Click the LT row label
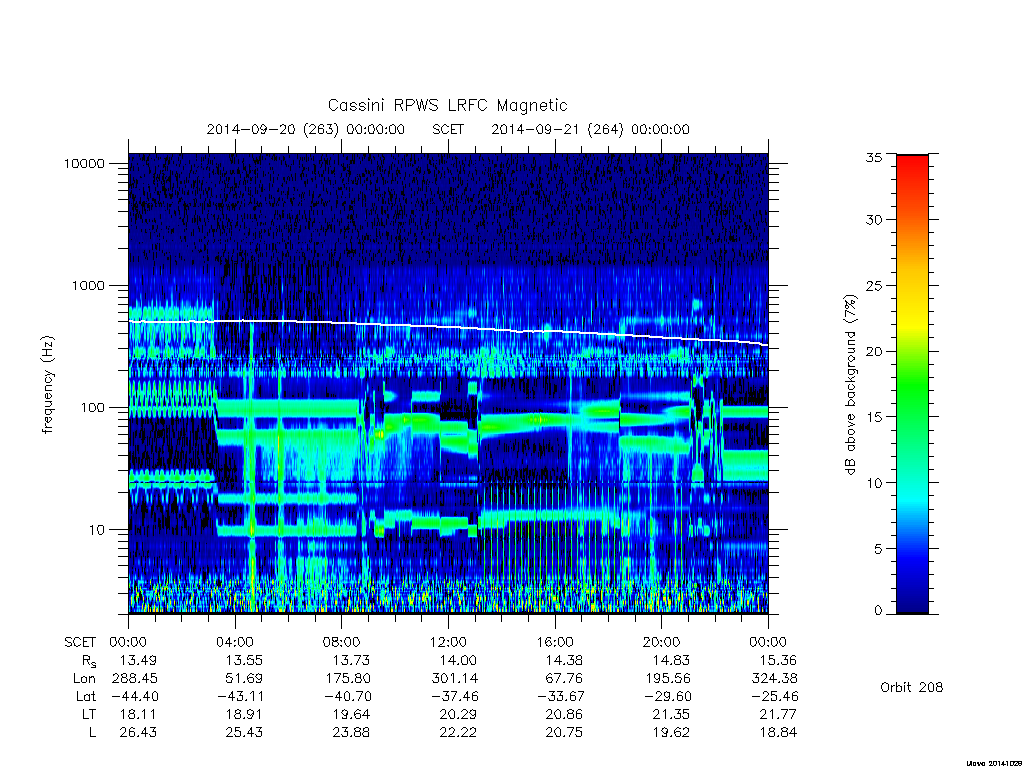Image resolution: width=1024 pixels, height=768 pixels. (89, 714)
